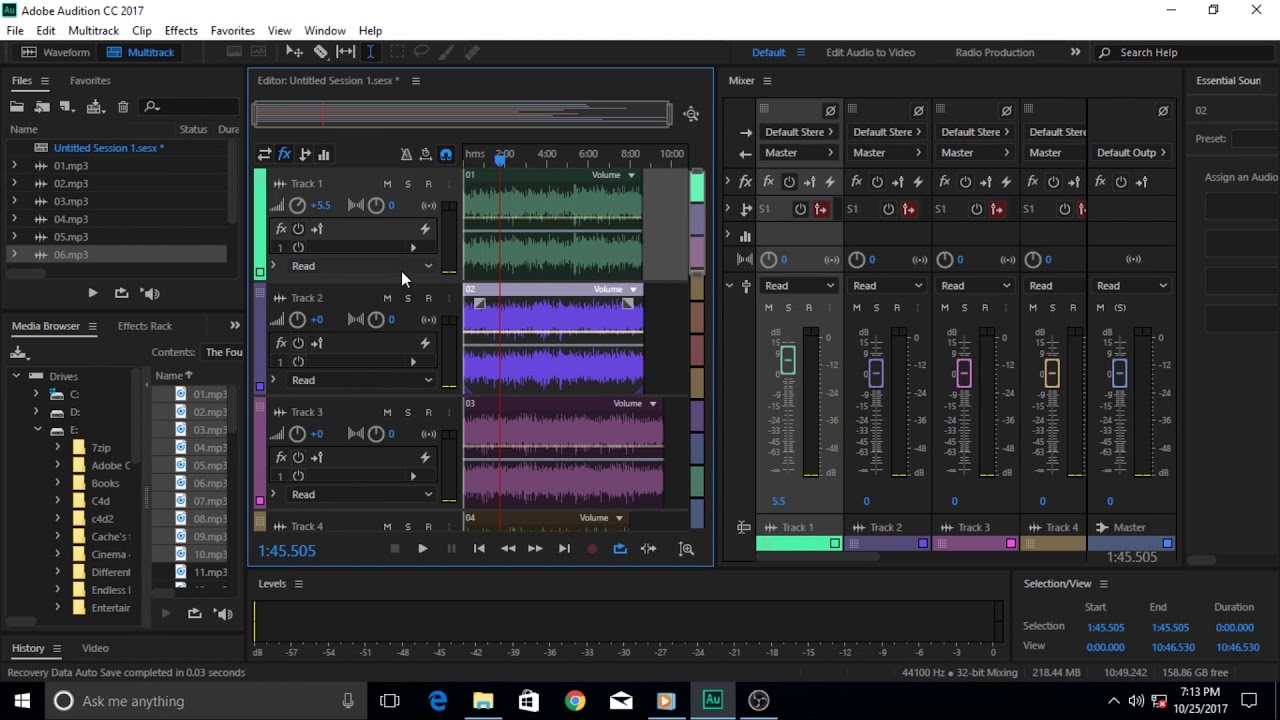1280x720 pixels.
Task: Toggle snapping magnet icon
Action: tap(446, 154)
